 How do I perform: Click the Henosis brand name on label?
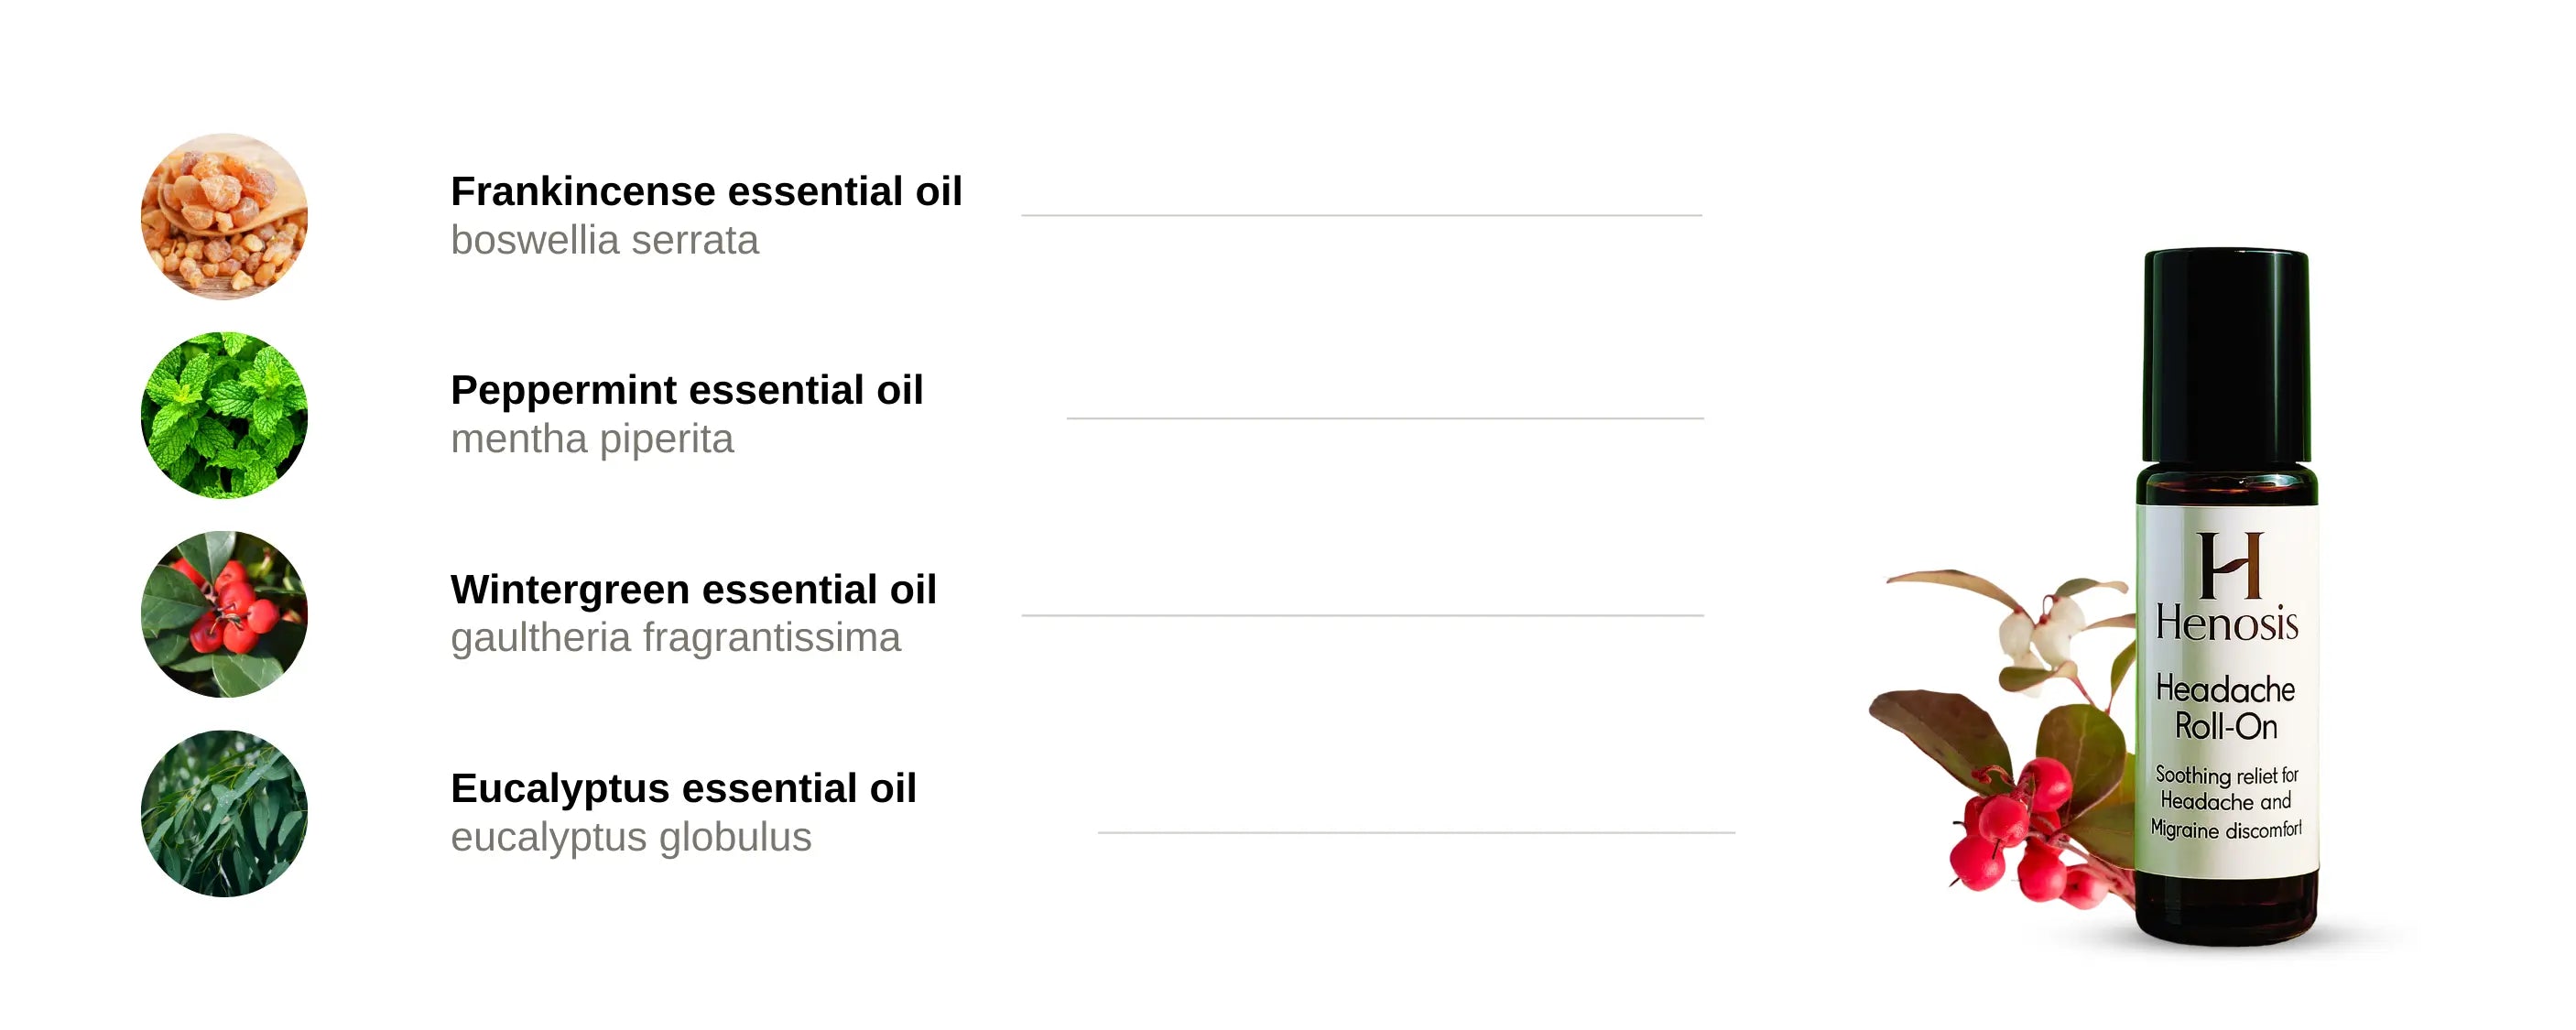(x=2227, y=624)
